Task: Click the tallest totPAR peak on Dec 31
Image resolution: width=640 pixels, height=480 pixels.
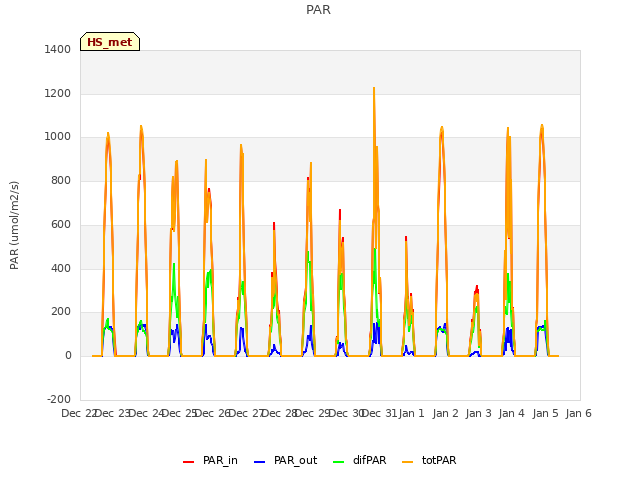Action: point(374,88)
